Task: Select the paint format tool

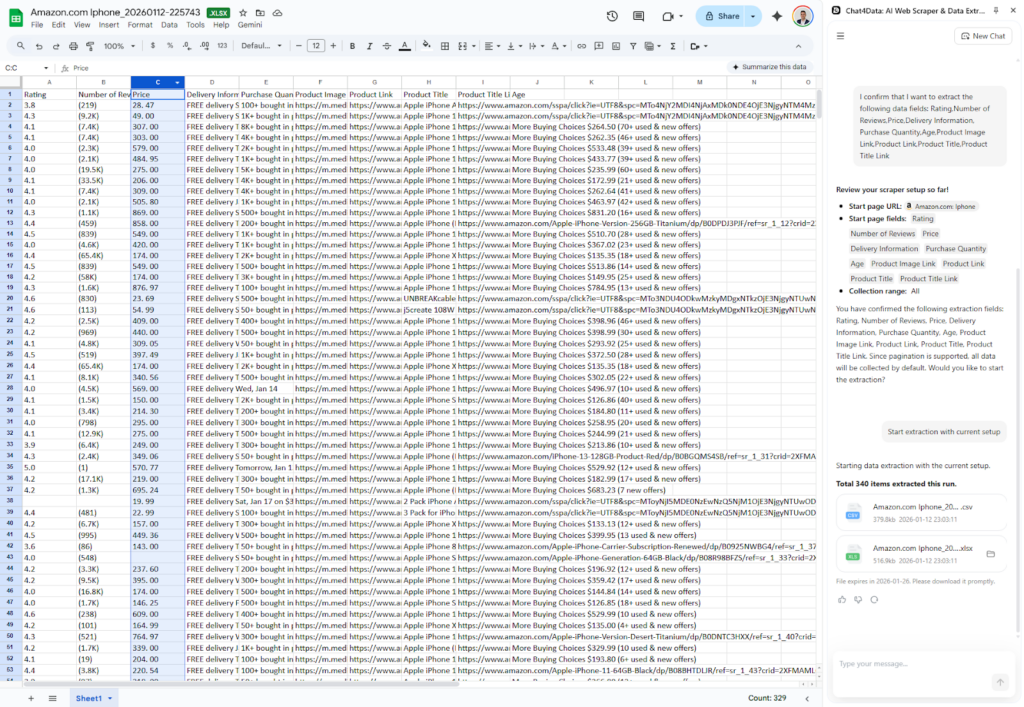Action: 89,46
